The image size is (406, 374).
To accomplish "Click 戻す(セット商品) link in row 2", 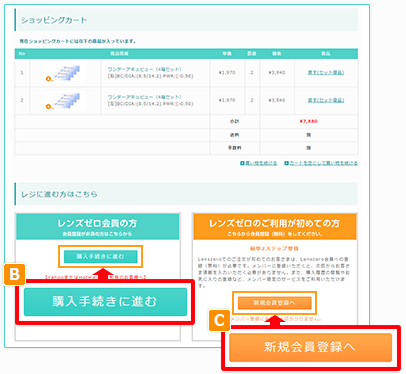I will click(326, 100).
